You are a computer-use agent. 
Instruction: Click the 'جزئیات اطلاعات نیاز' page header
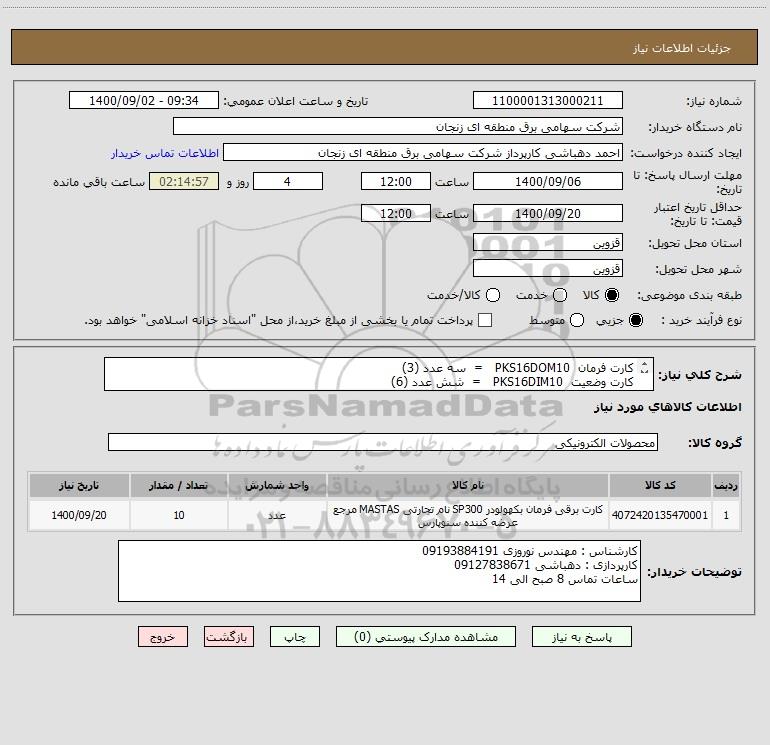pyautogui.click(x=681, y=48)
